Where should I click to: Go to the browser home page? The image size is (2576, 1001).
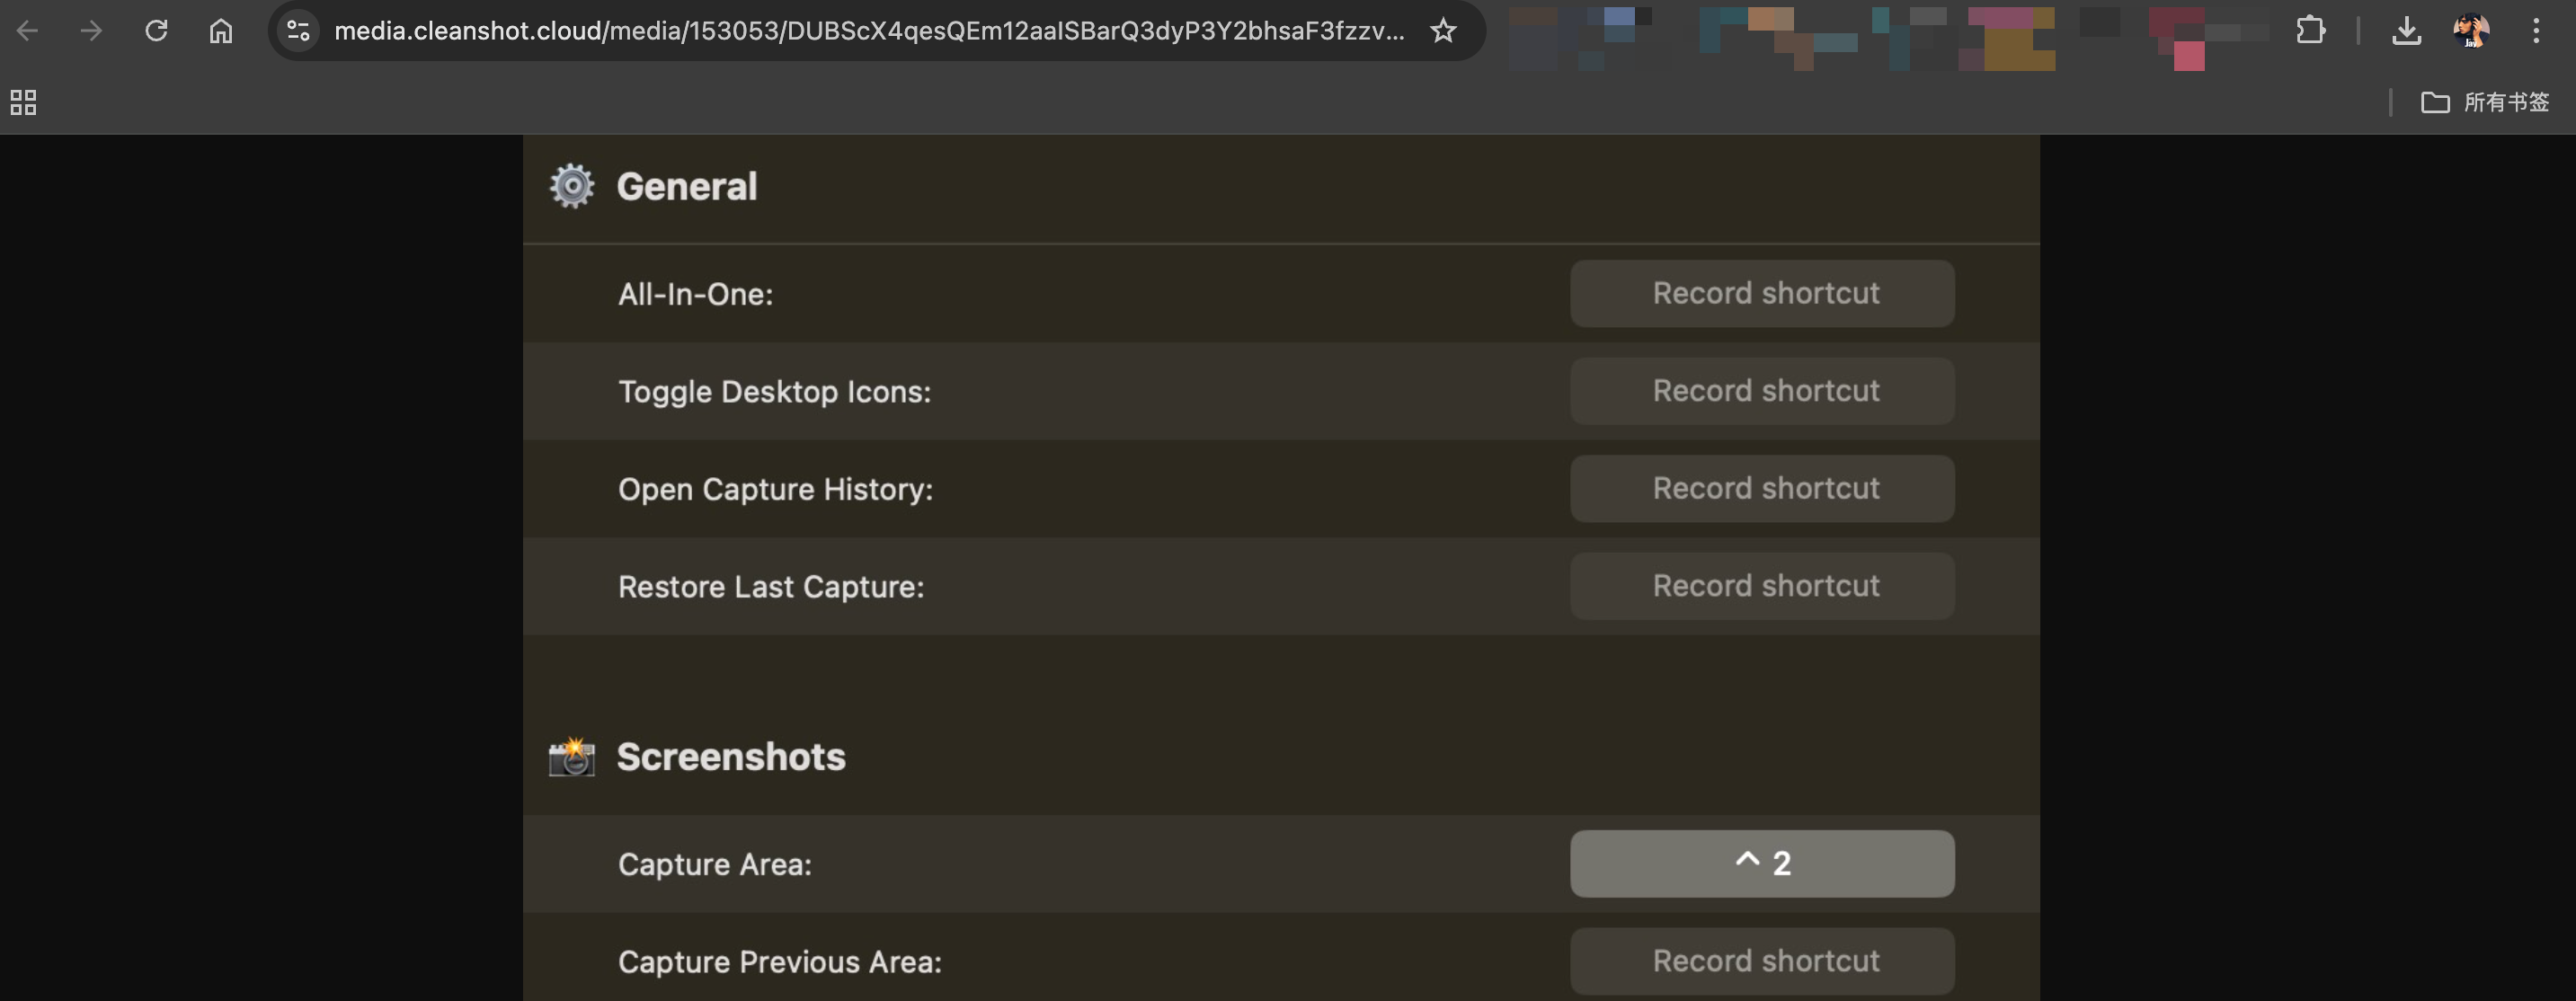[x=221, y=31]
